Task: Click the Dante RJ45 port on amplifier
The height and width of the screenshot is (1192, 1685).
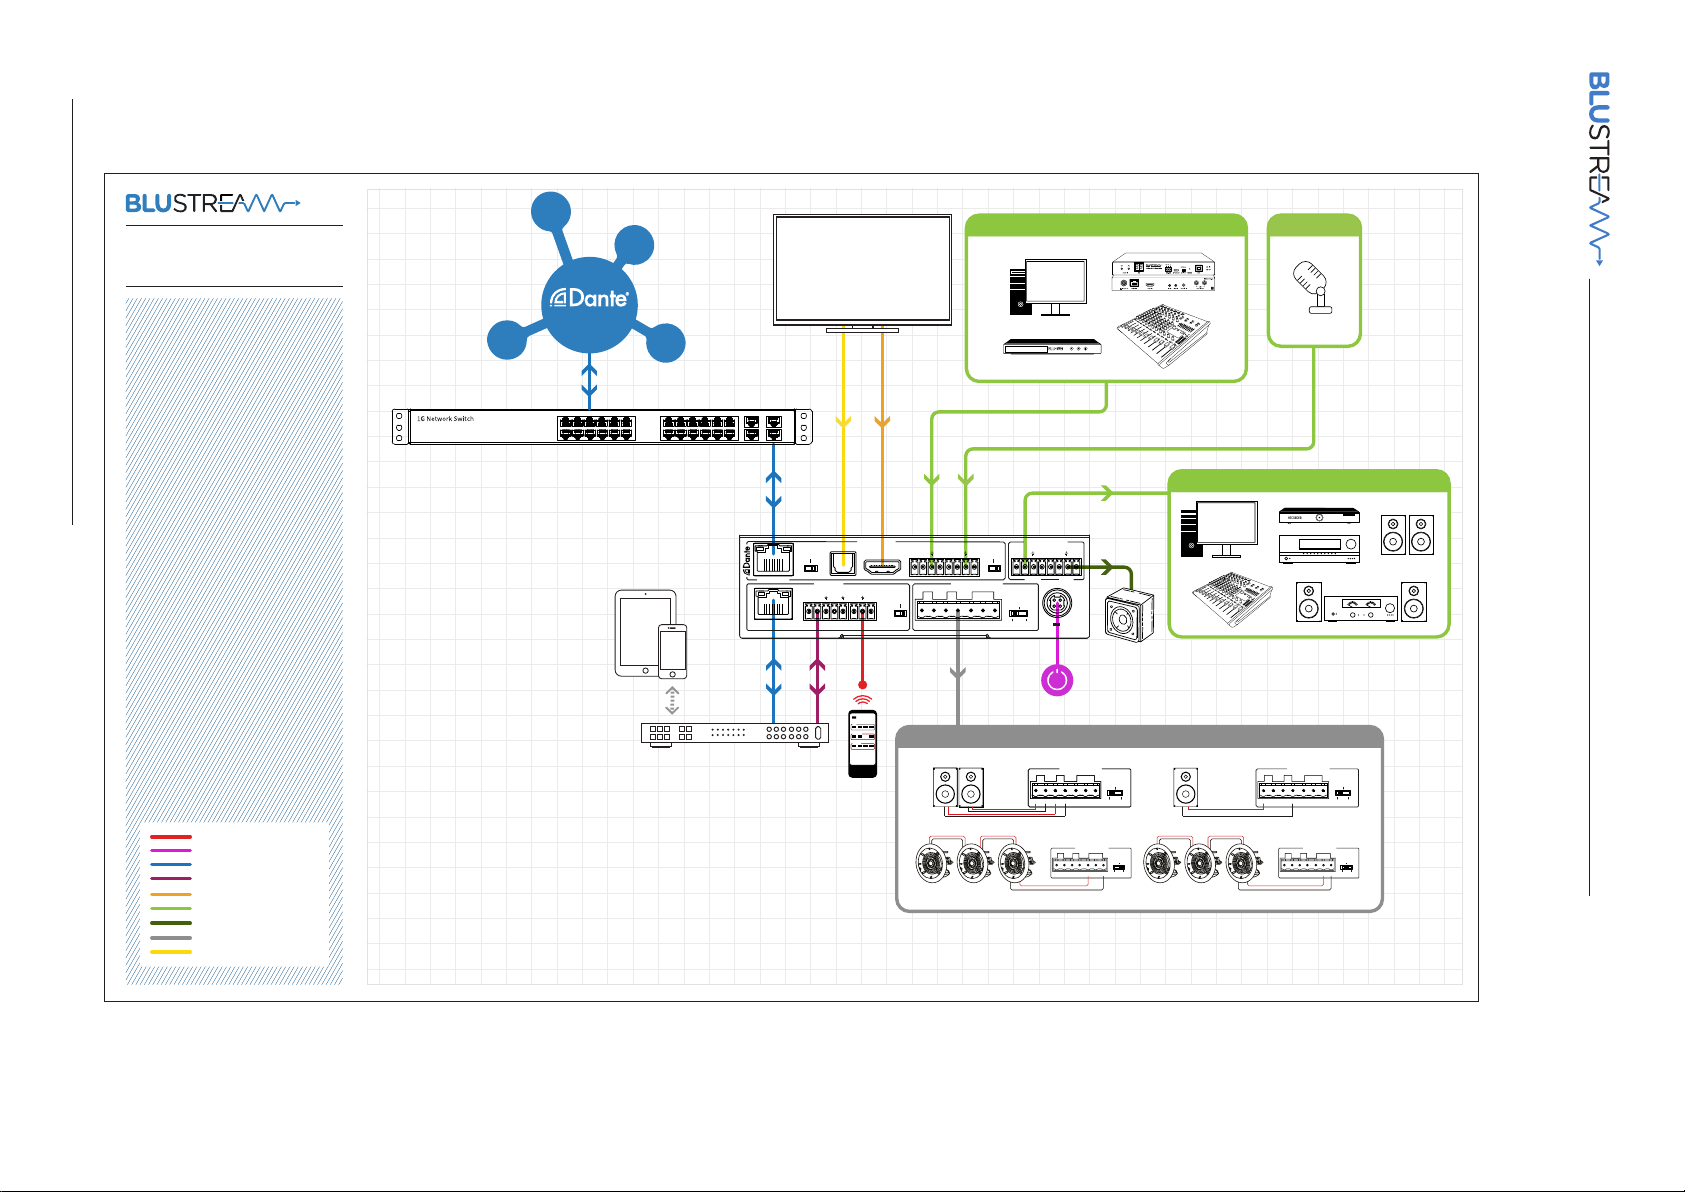Action: click(773, 559)
